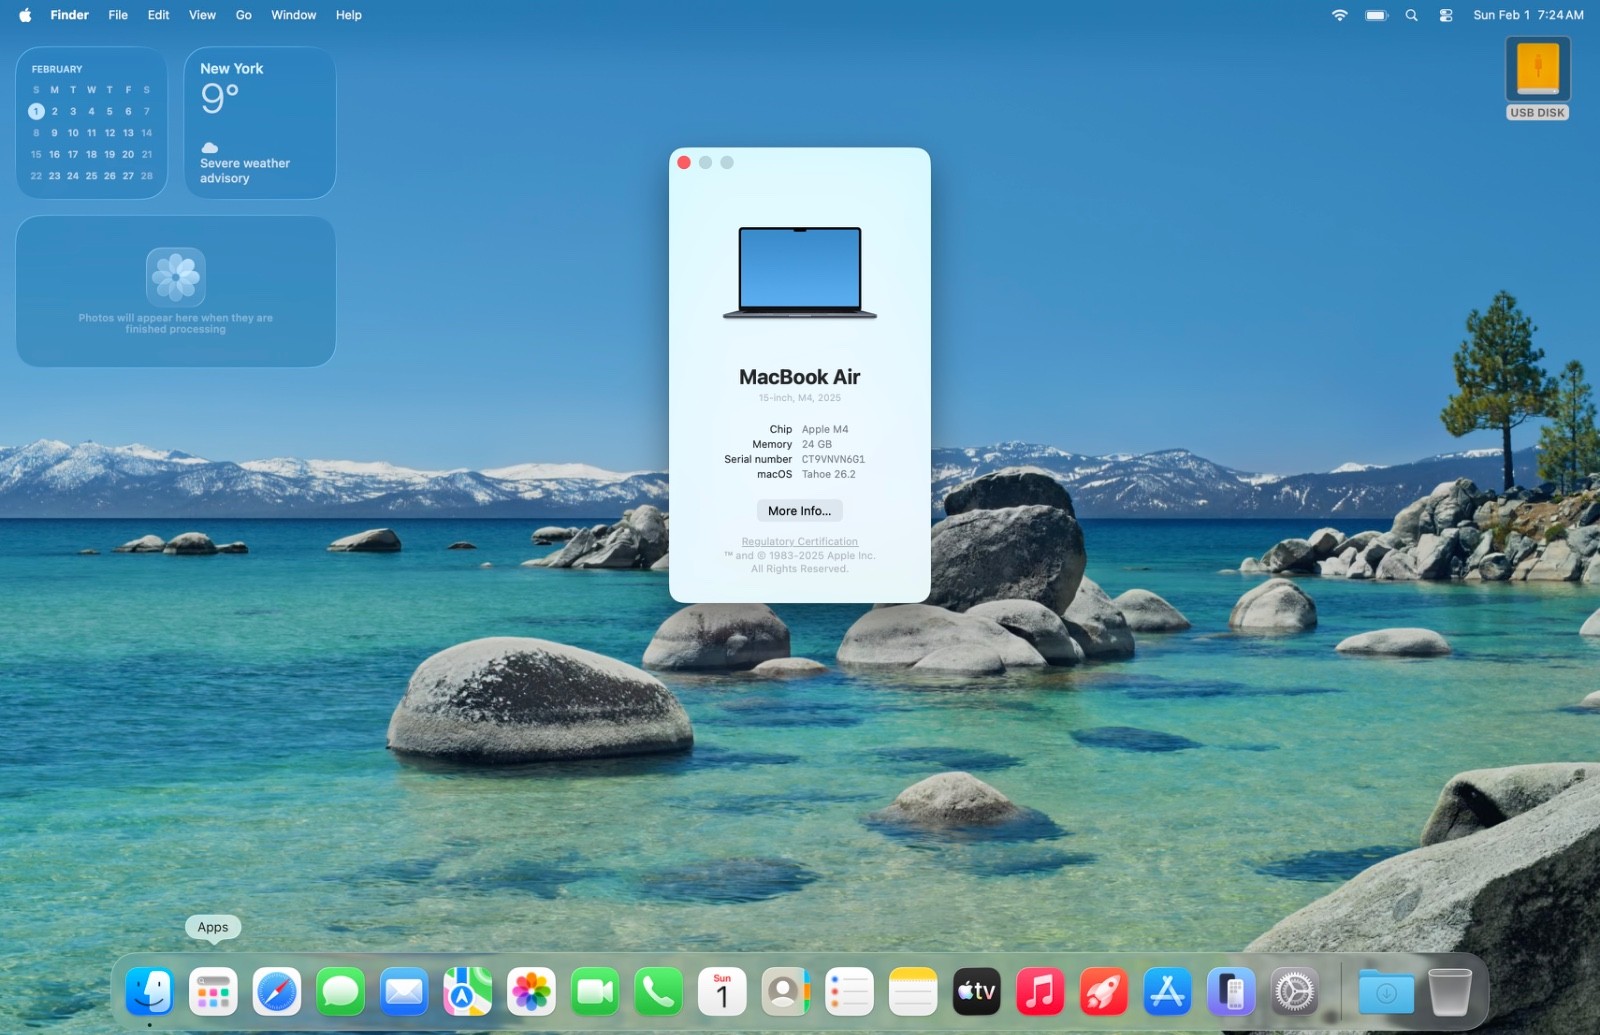Click the menu bar date and time
1600x1035 pixels.
pyautogui.click(x=1529, y=15)
